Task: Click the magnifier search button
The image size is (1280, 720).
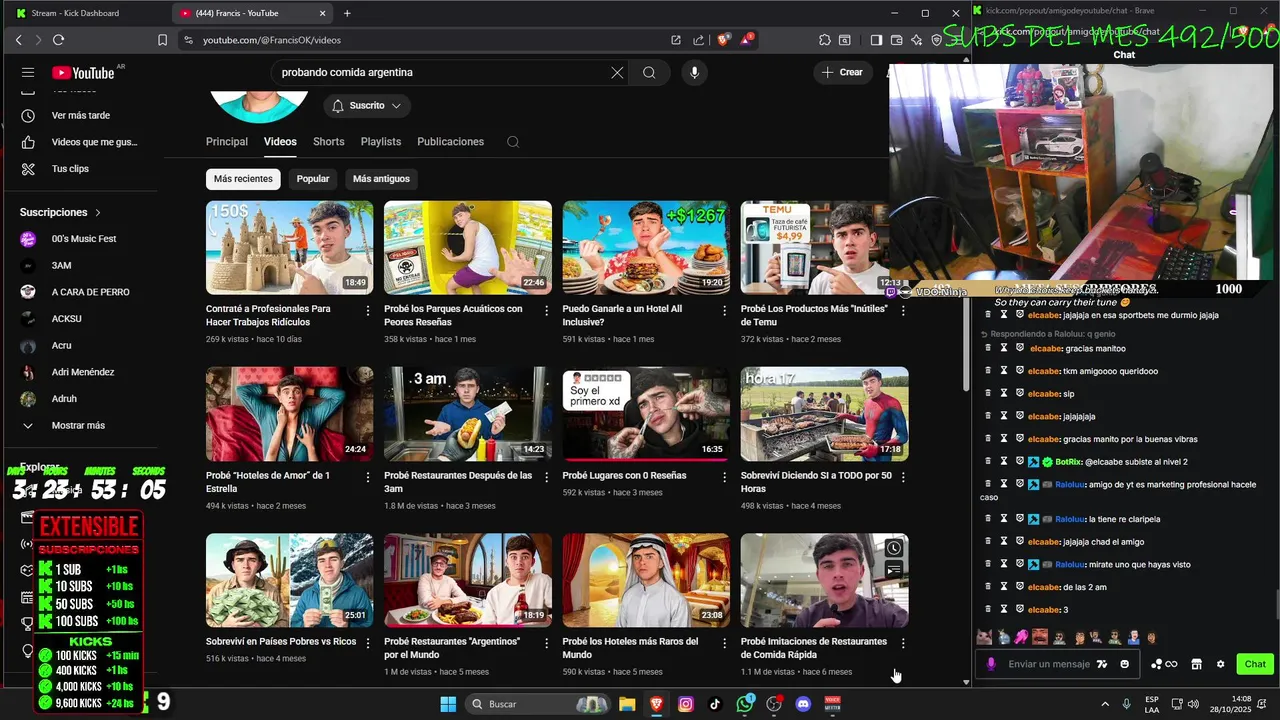Action: coord(649,72)
